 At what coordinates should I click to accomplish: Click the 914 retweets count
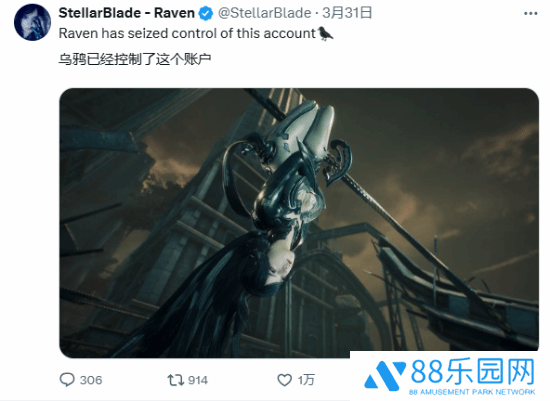[198, 380]
